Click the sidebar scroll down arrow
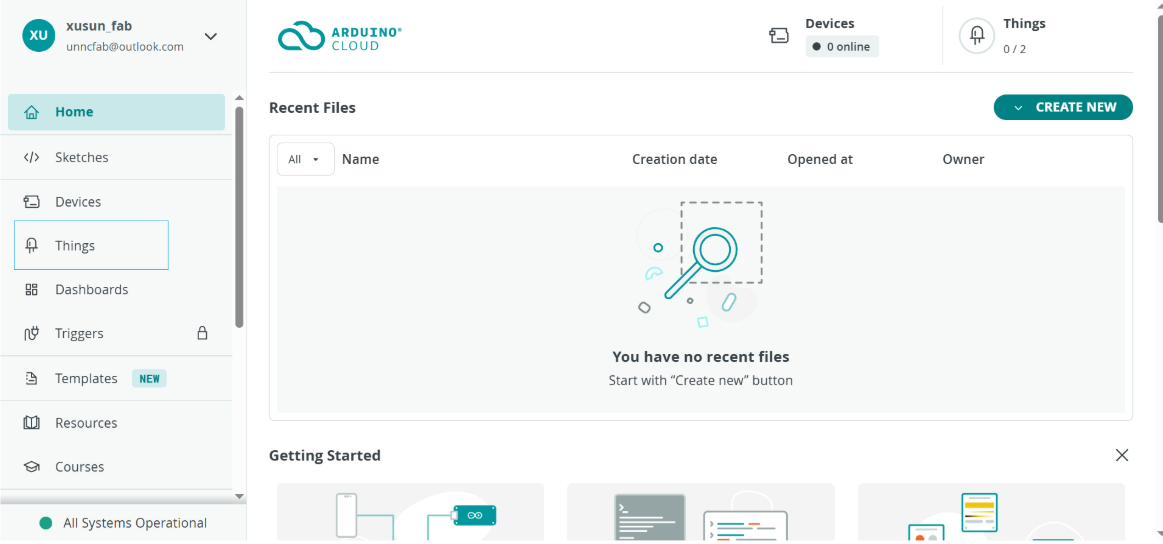This screenshot has width=1163, height=544. point(239,496)
